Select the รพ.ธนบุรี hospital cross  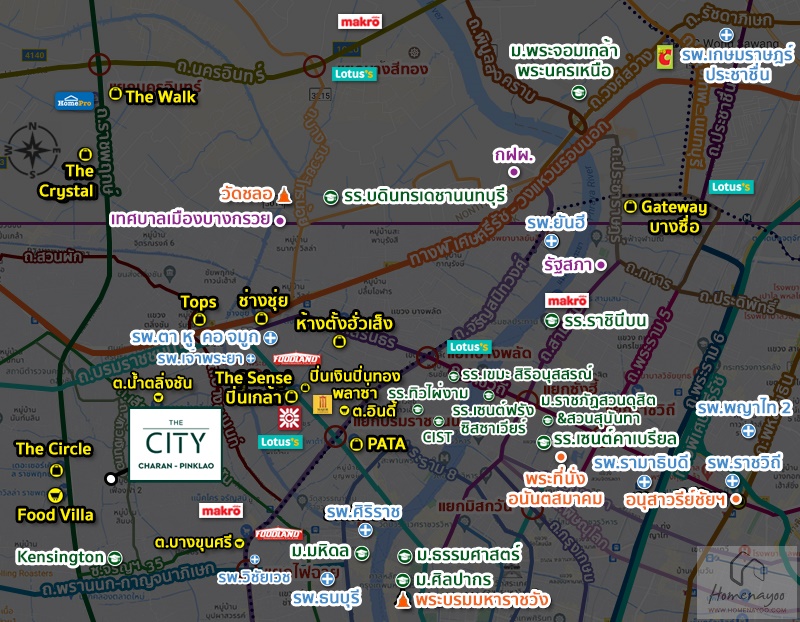pyautogui.click(x=327, y=579)
